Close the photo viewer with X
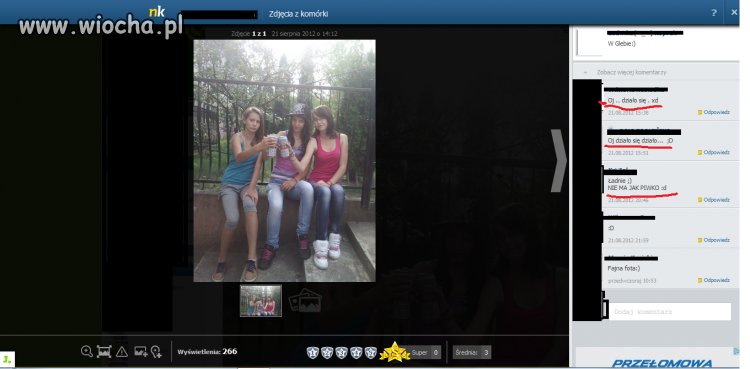Screen dimensions: 750x369 [x=734, y=13]
